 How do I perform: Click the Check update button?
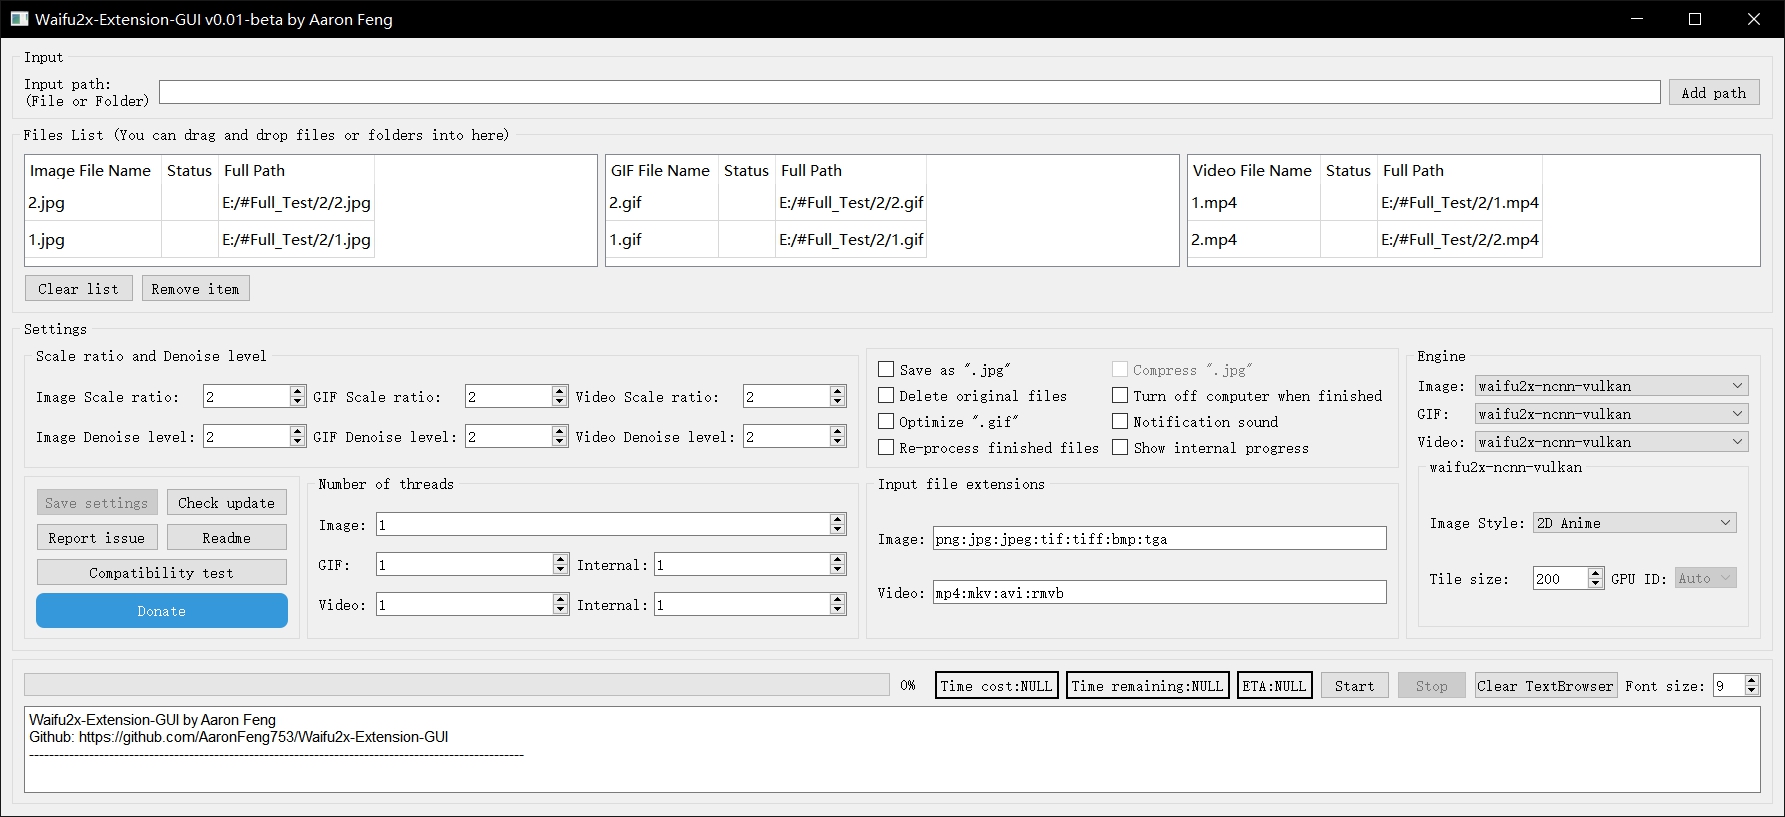(226, 503)
